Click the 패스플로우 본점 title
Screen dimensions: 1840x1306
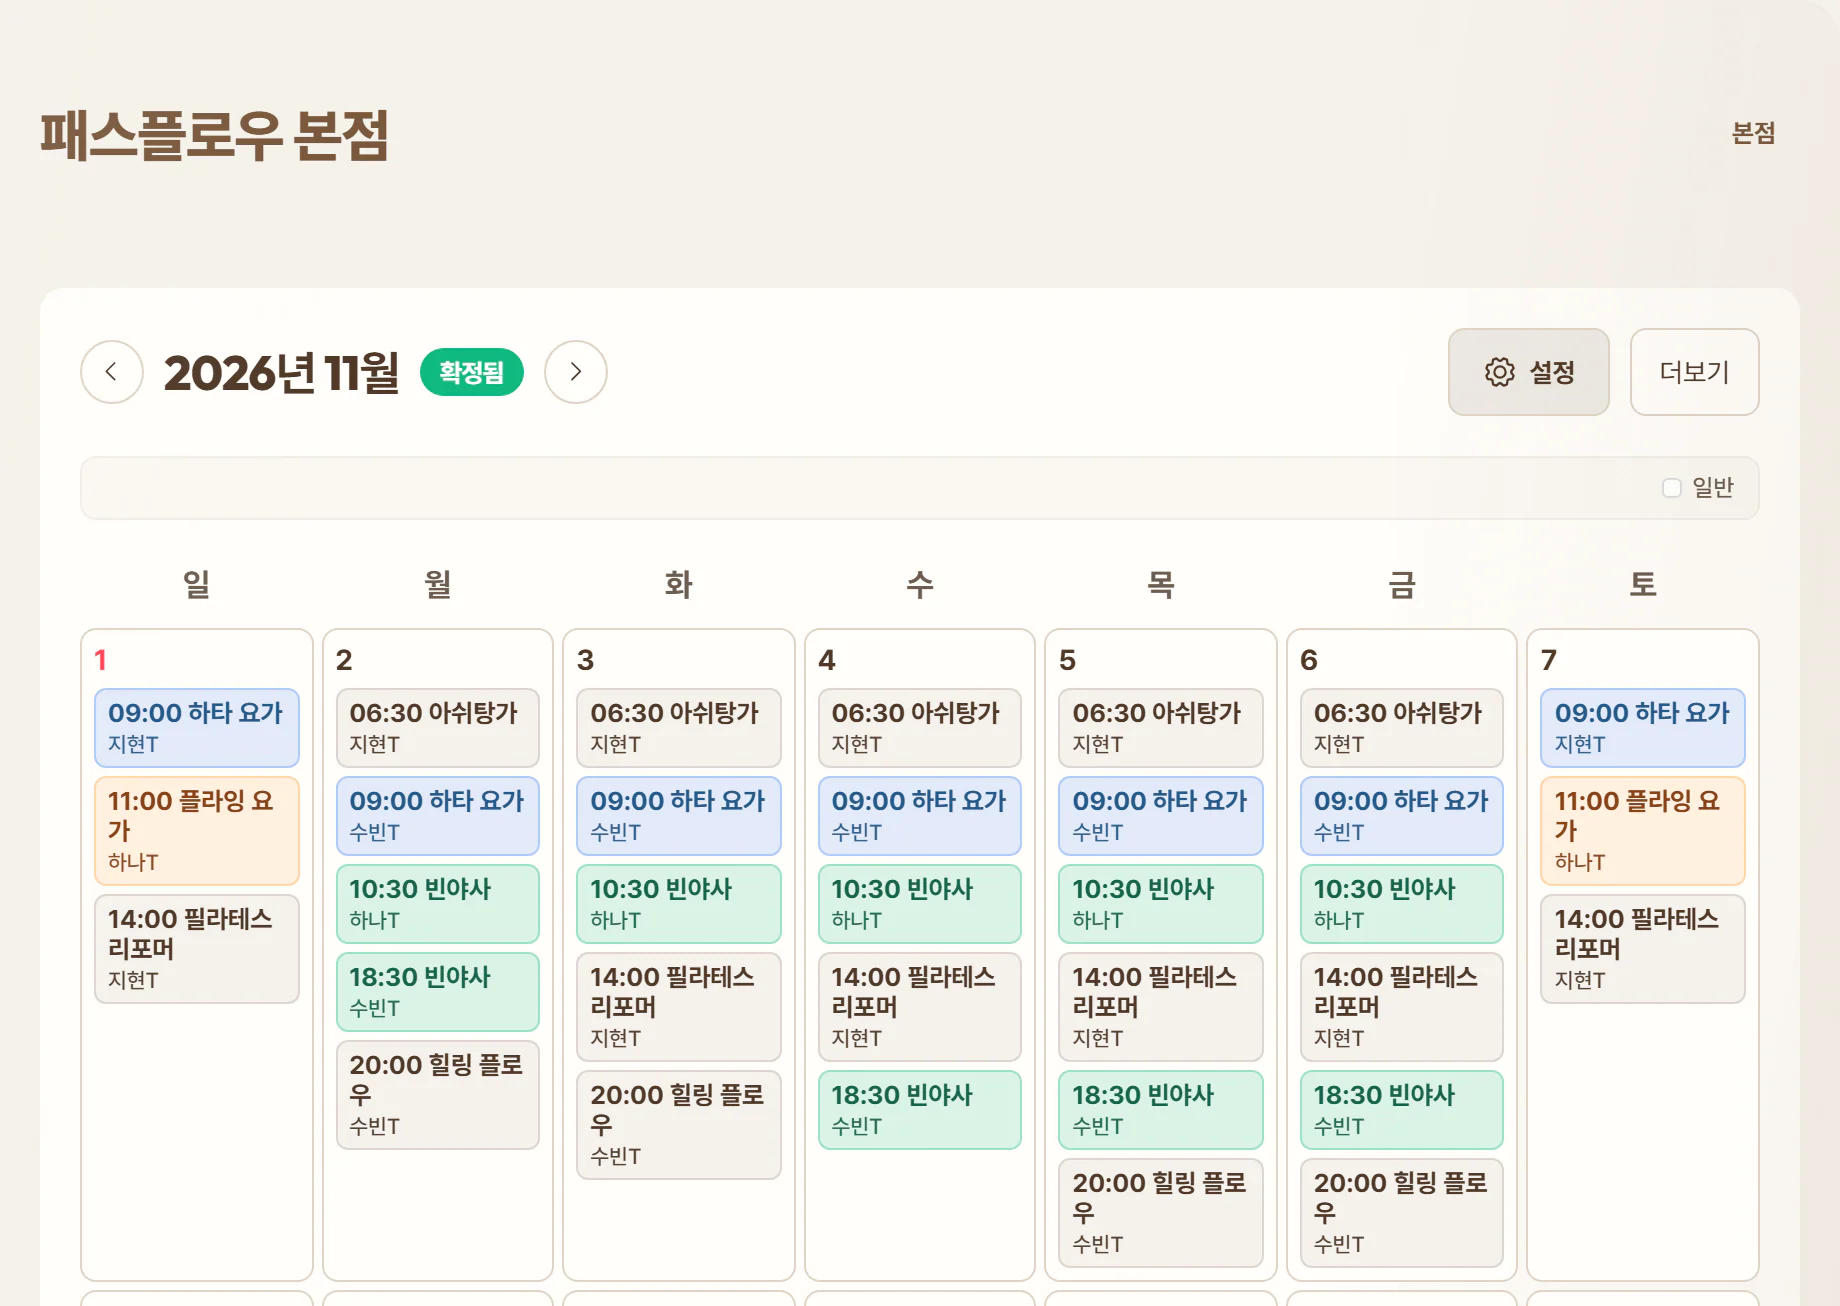[x=214, y=136]
